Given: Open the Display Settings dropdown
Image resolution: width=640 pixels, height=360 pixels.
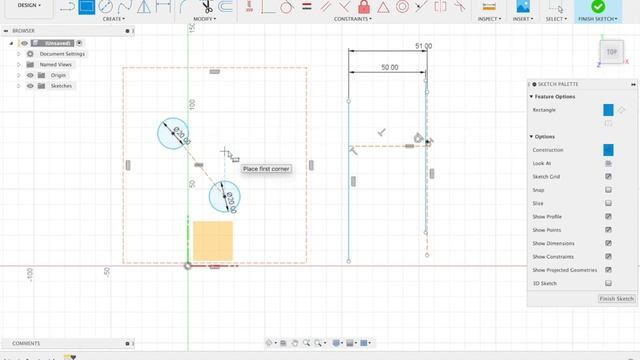Looking at the screenshot, I should (x=338, y=343).
